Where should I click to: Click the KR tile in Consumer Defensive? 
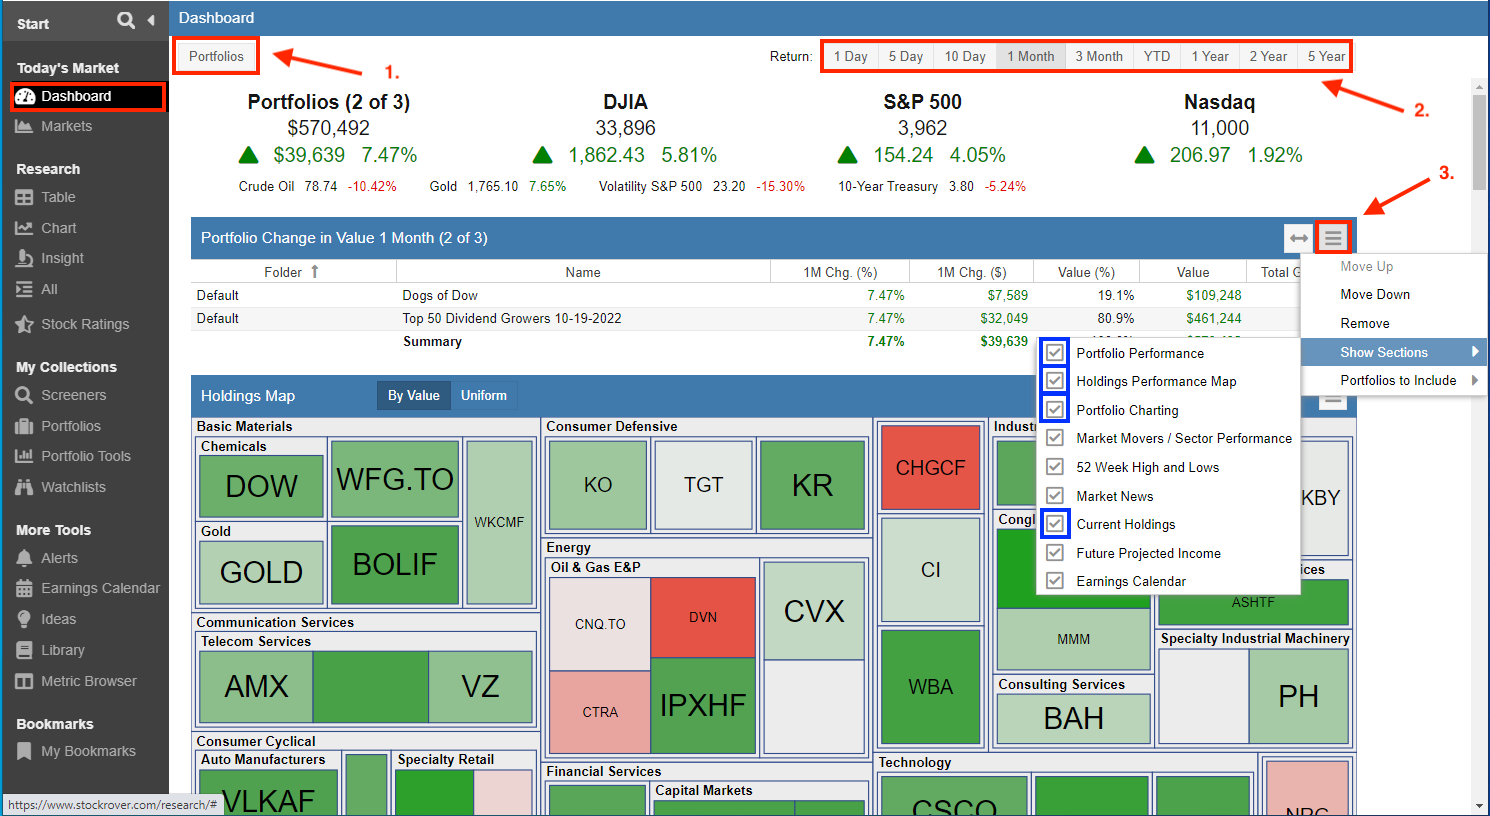(812, 485)
